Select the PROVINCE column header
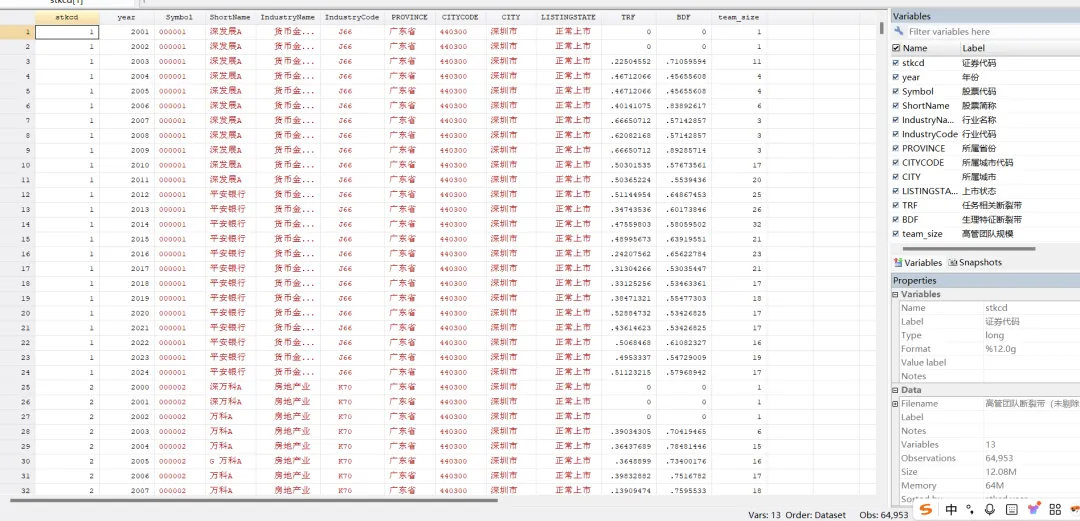Image resolution: width=1080 pixels, height=521 pixels. (x=409, y=17)
